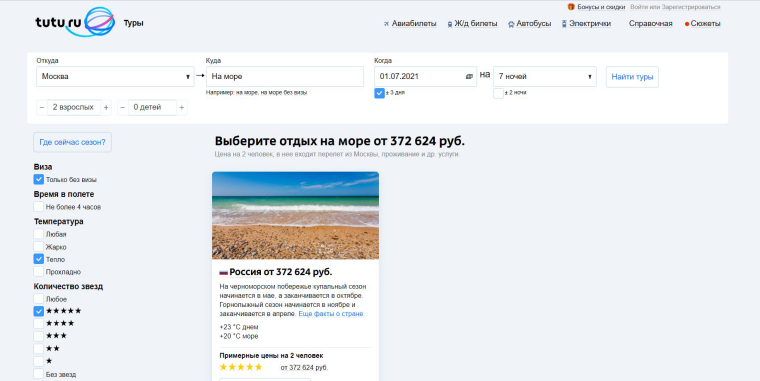Open the tutu.ru logo homepage
The width and height of the screenshot is (760, 381).
pos(75,22)
